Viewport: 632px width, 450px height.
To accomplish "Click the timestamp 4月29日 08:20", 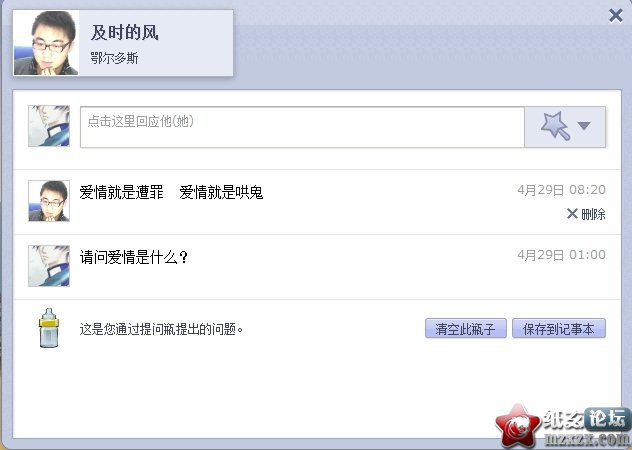I will (x=561, y=190).
